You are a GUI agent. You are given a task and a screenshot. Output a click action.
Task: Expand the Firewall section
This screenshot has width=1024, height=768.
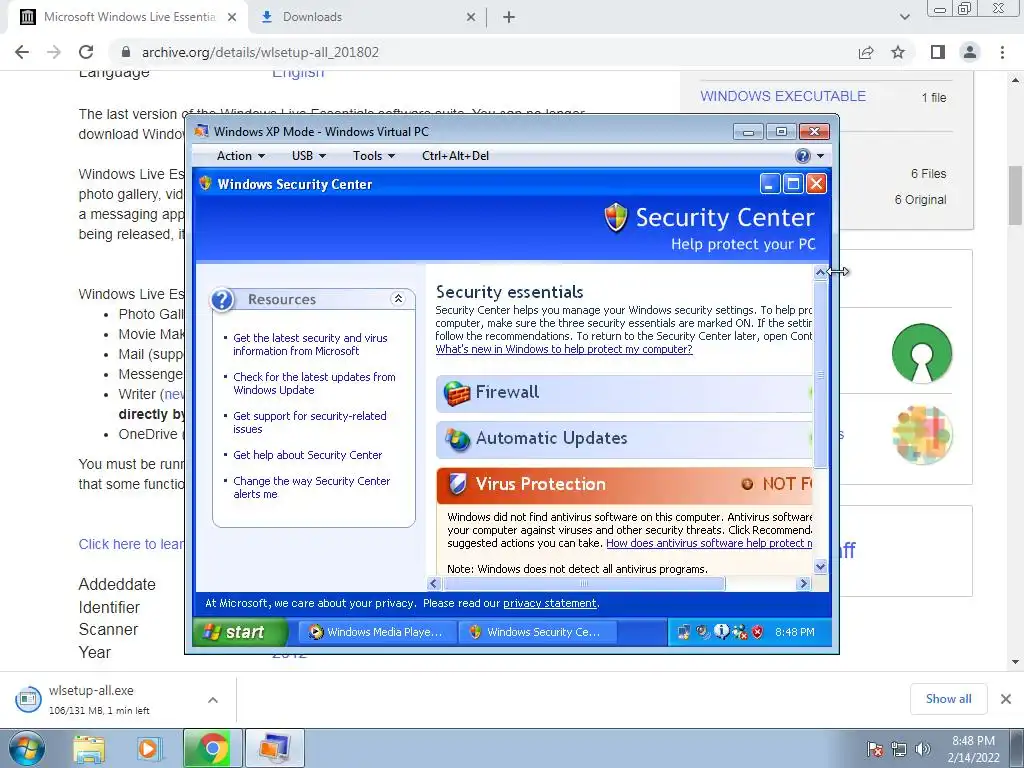(x=624, y=393)
